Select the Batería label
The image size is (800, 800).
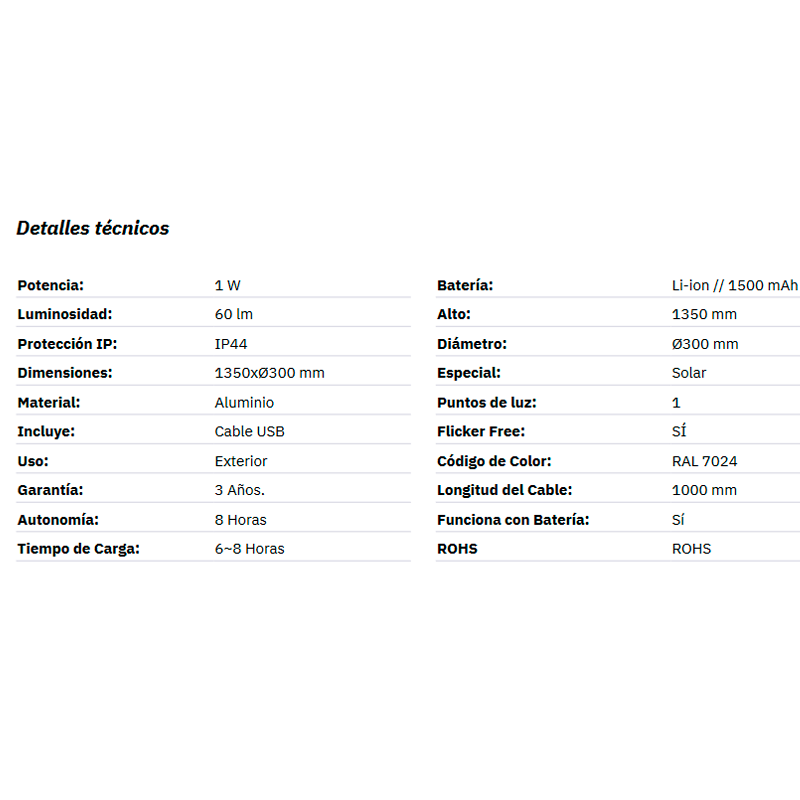click(x=465, y=285)
